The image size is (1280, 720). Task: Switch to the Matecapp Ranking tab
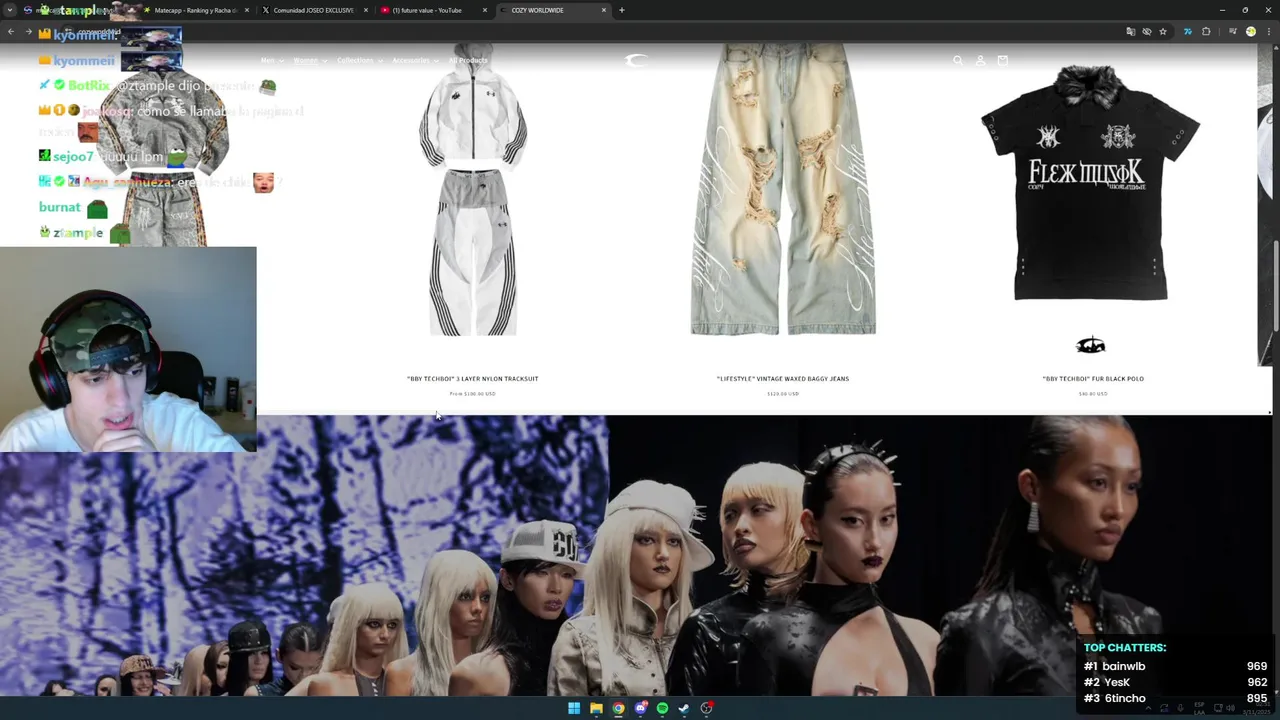195,10
